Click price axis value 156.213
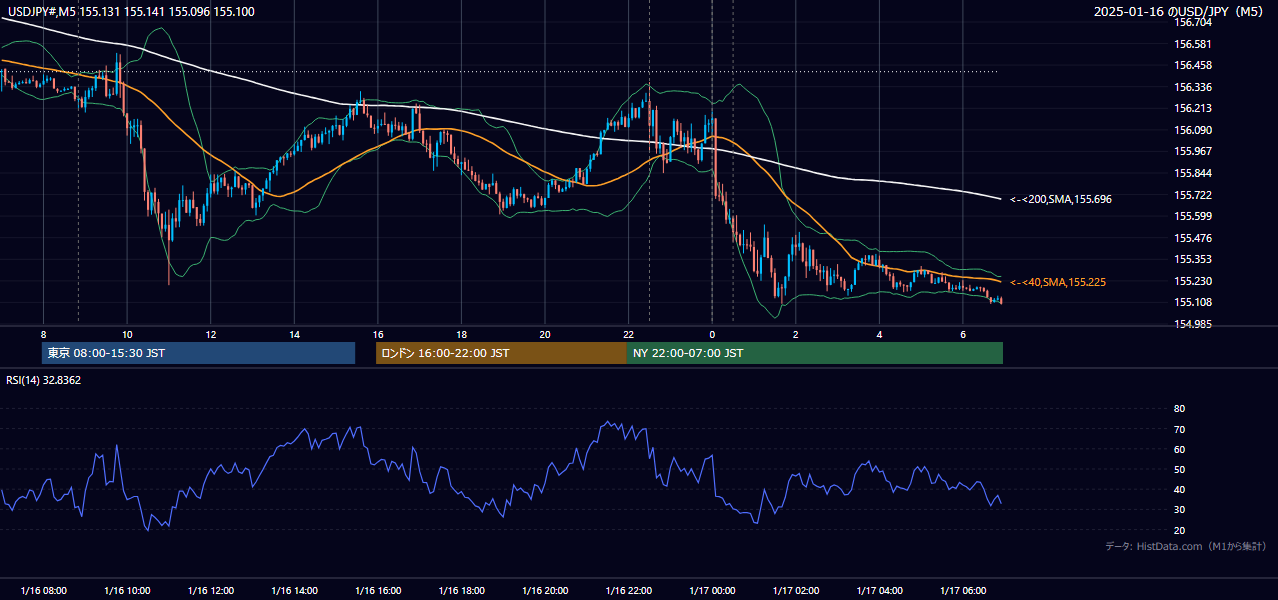 click(1192, 108)
